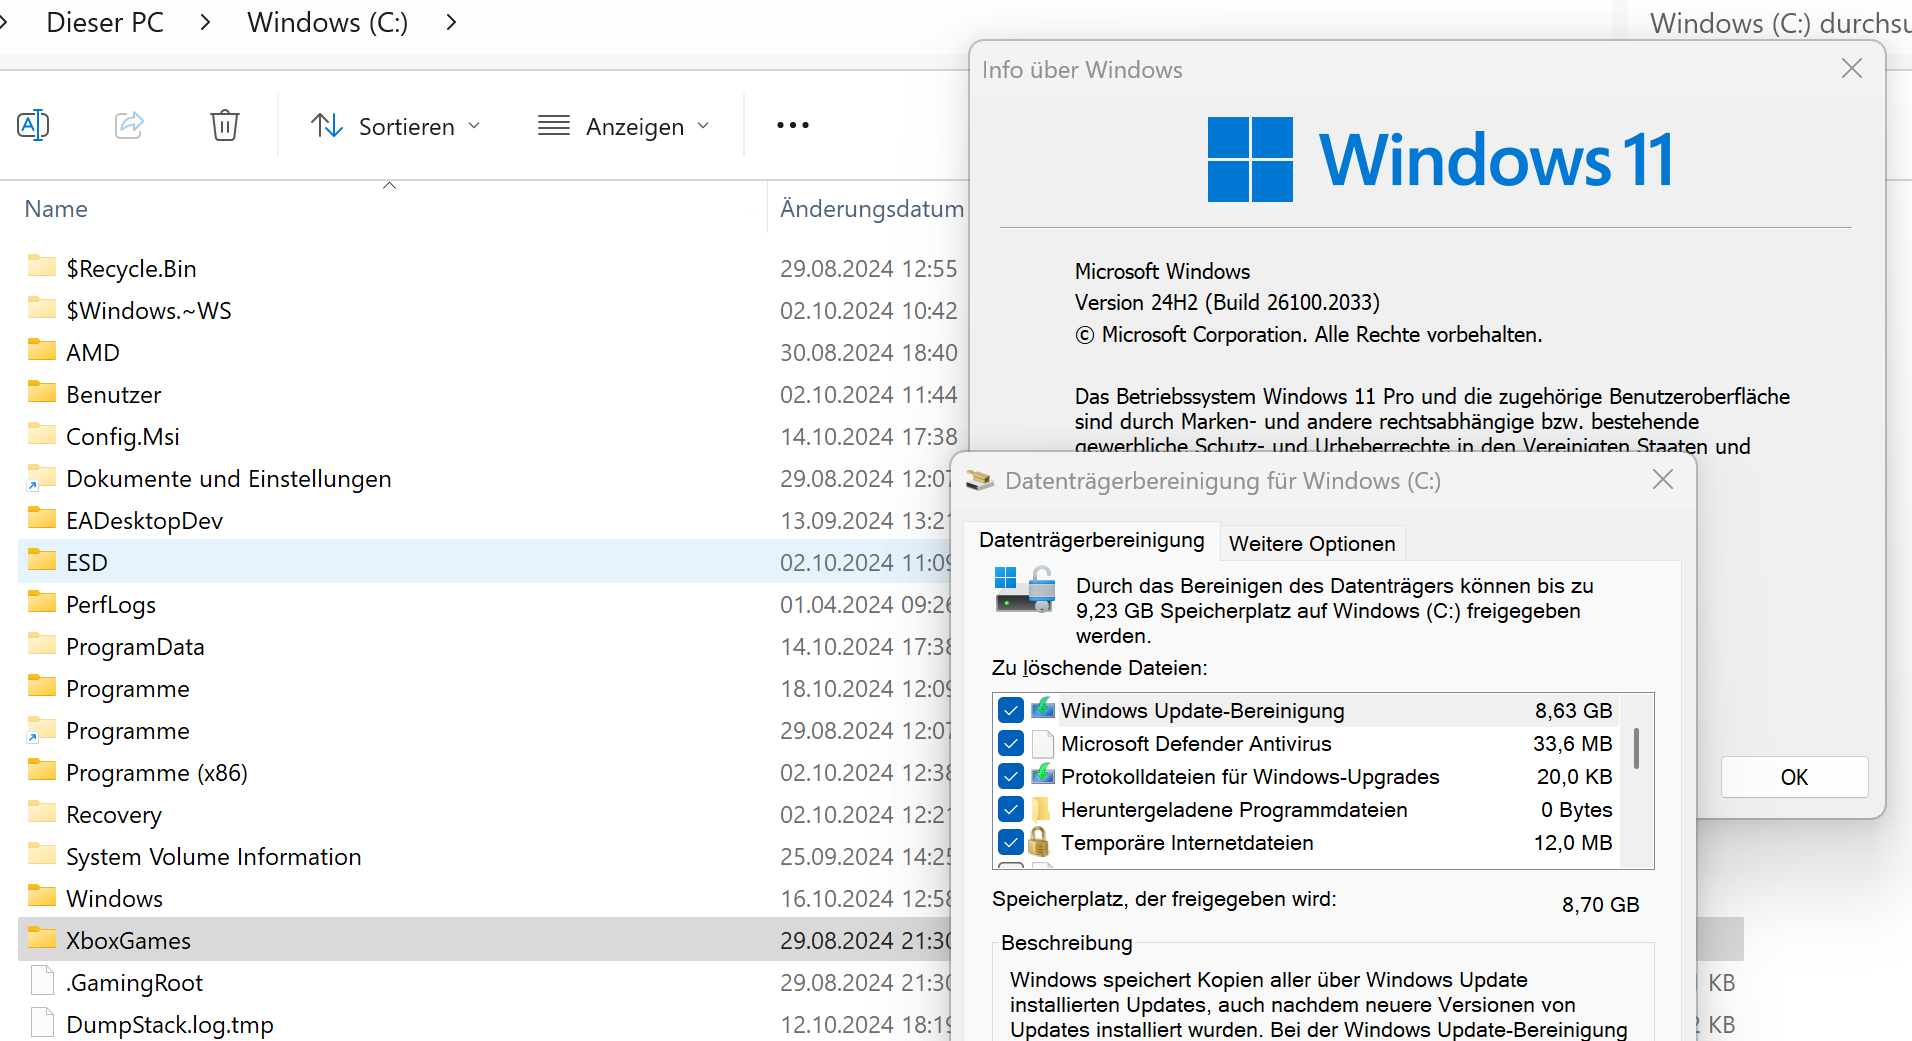
Task: Click the Windows Update-Bereinigung item icon
Action: coord(1043,709)
